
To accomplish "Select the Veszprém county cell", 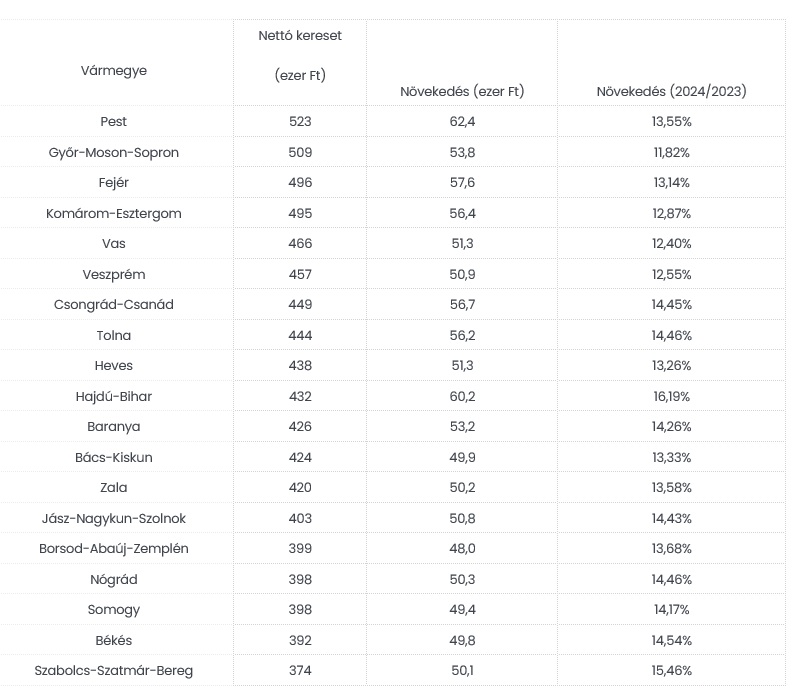I will (114, 274).
